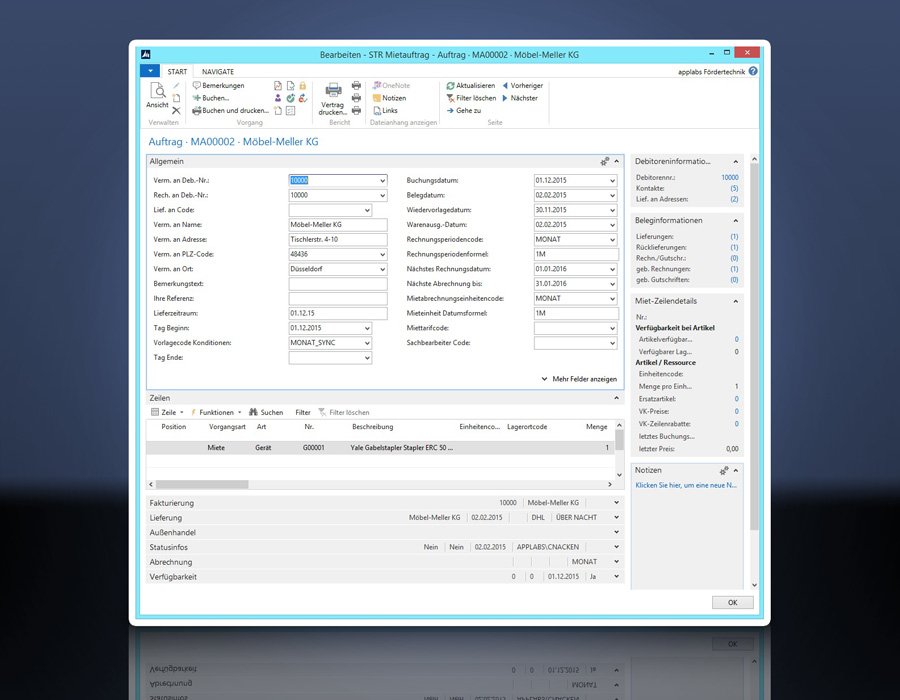Open the blue application menu dropdown
Viewport: 900px width, 700px height.
(150, 71)
